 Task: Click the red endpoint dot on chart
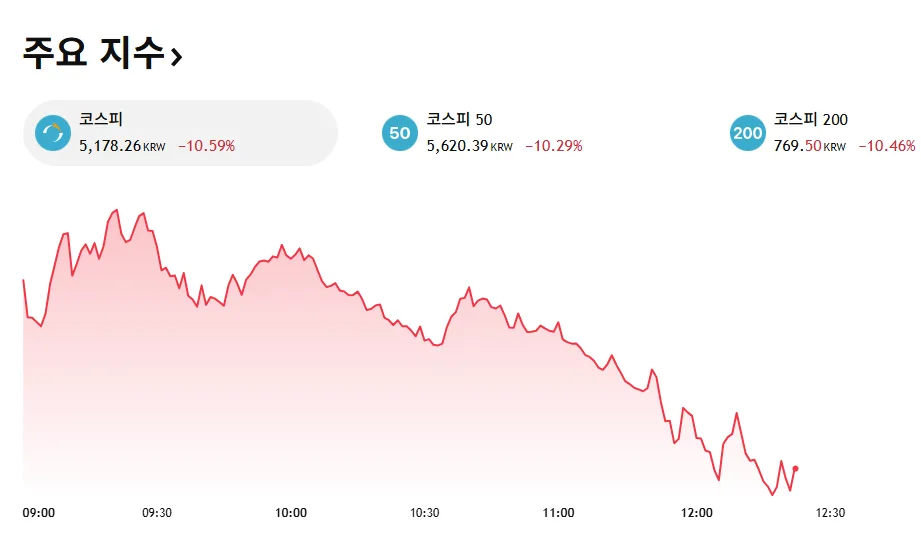click(x=795, y=468)
